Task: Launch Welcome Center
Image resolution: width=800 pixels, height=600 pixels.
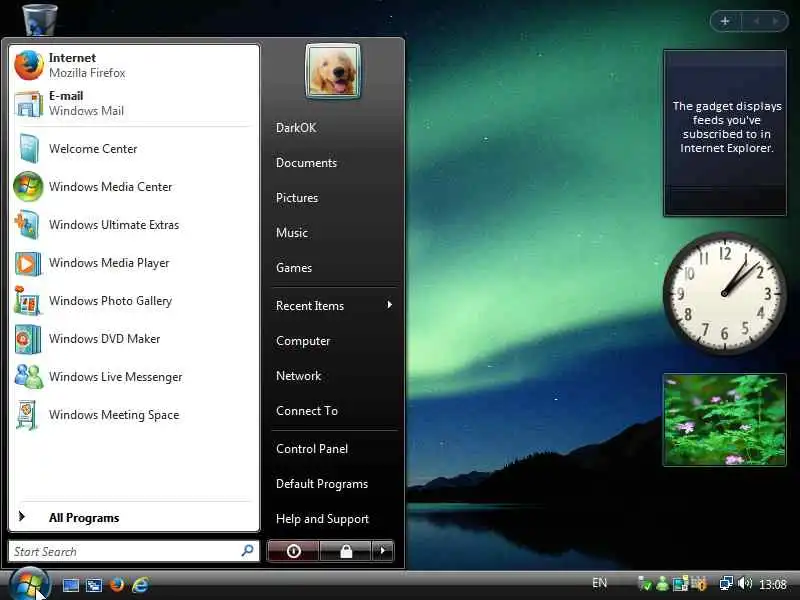Action: pos(134,148)
